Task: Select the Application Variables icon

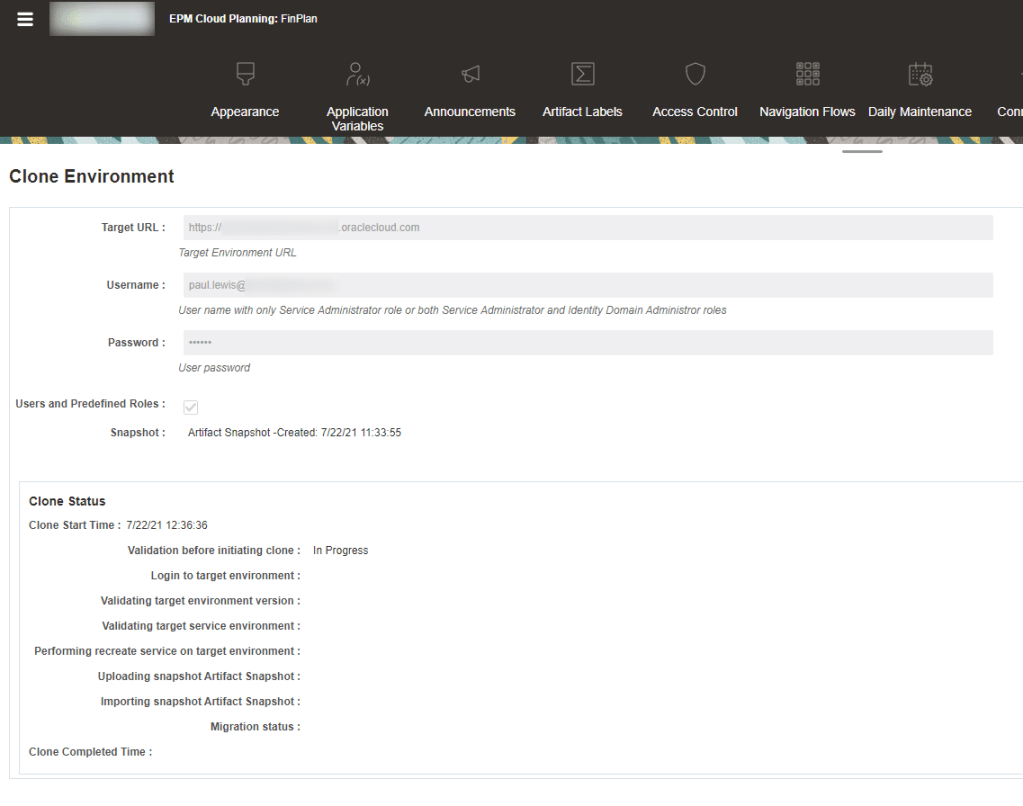Action: pyautogui.click(x=357, y=73)
